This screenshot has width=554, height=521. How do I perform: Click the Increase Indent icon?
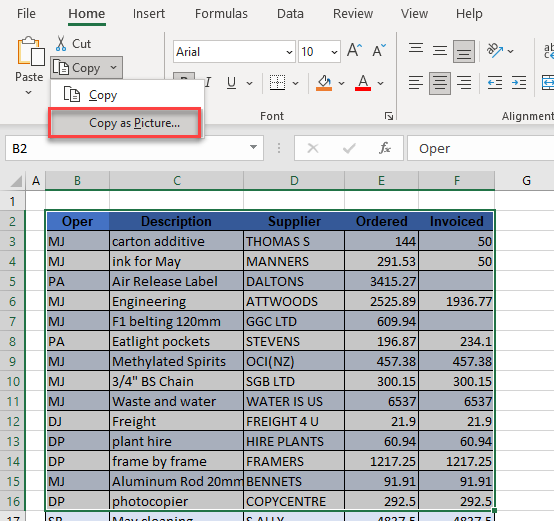pos(519,83)
